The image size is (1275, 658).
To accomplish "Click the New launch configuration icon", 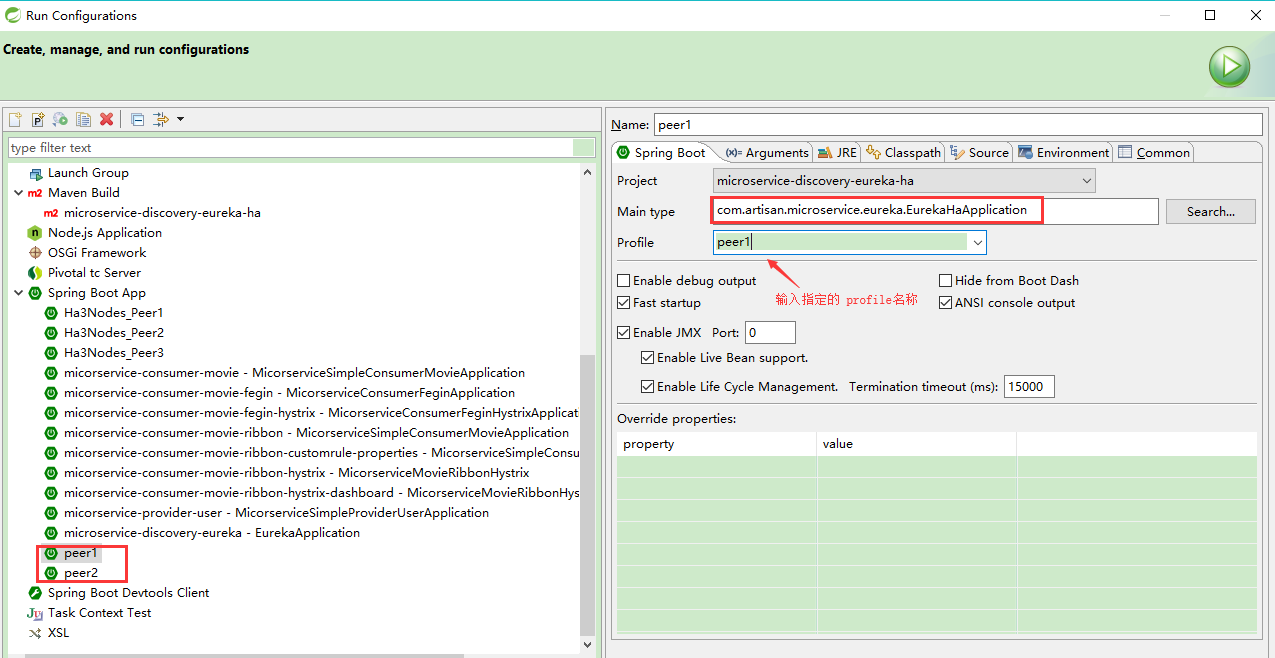I will [x=15, y=119].
